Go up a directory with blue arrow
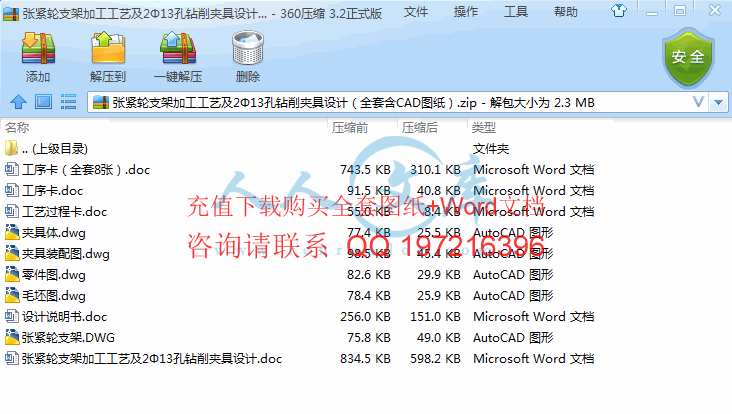 tap(19, 102)
